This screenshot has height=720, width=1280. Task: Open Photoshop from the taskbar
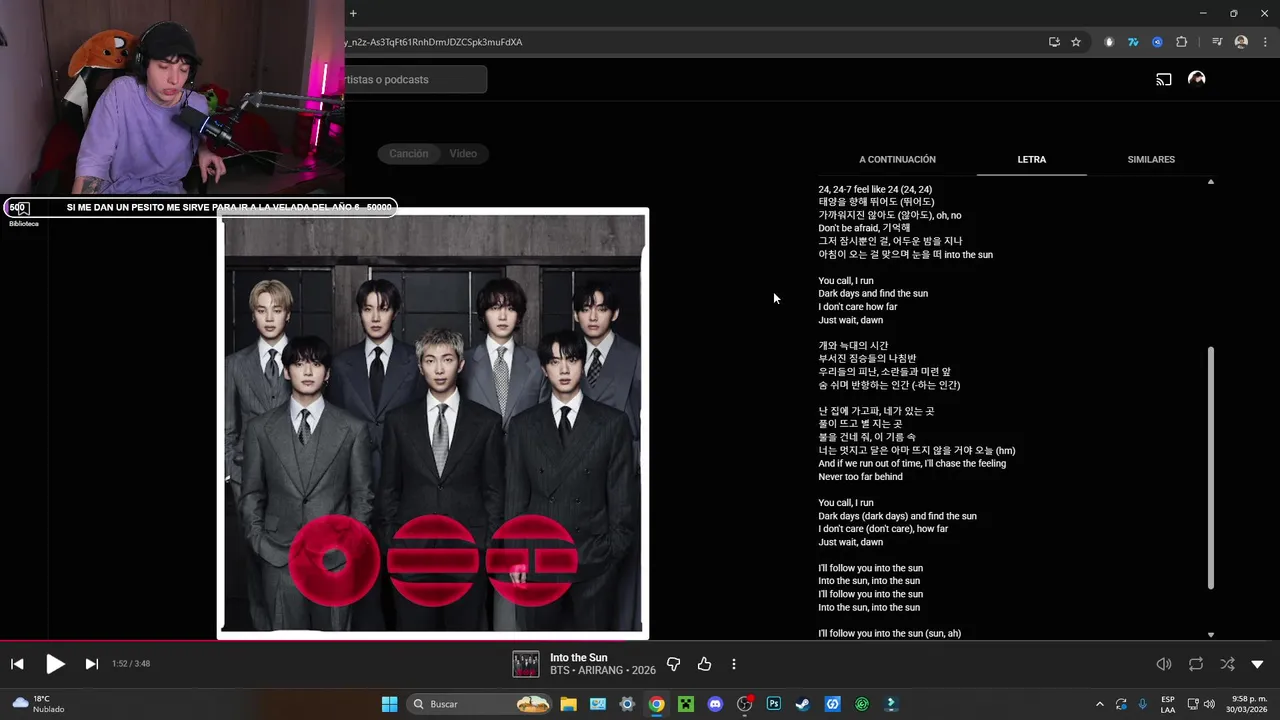[x=774, y=704]
